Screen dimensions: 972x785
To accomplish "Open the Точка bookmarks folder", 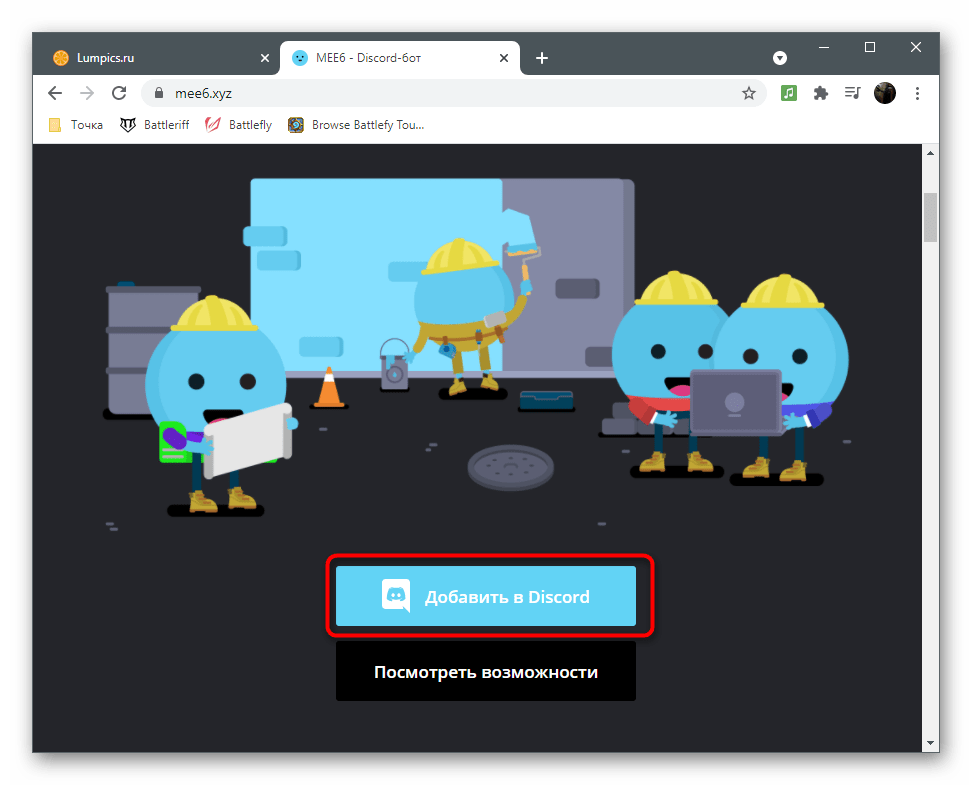I will click(76, 125).
